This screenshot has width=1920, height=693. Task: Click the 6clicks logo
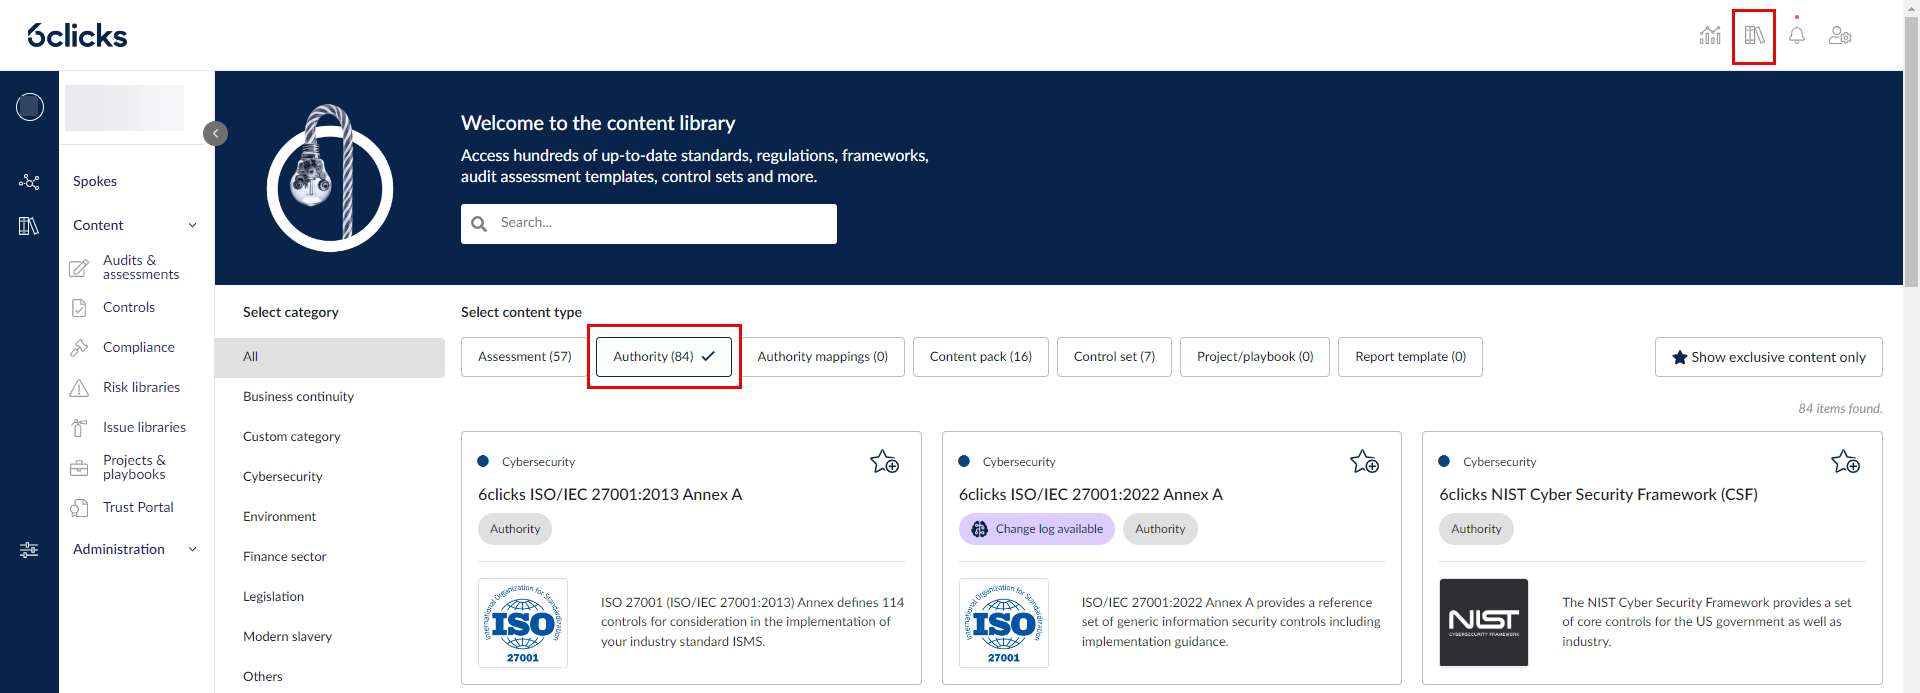77,36
